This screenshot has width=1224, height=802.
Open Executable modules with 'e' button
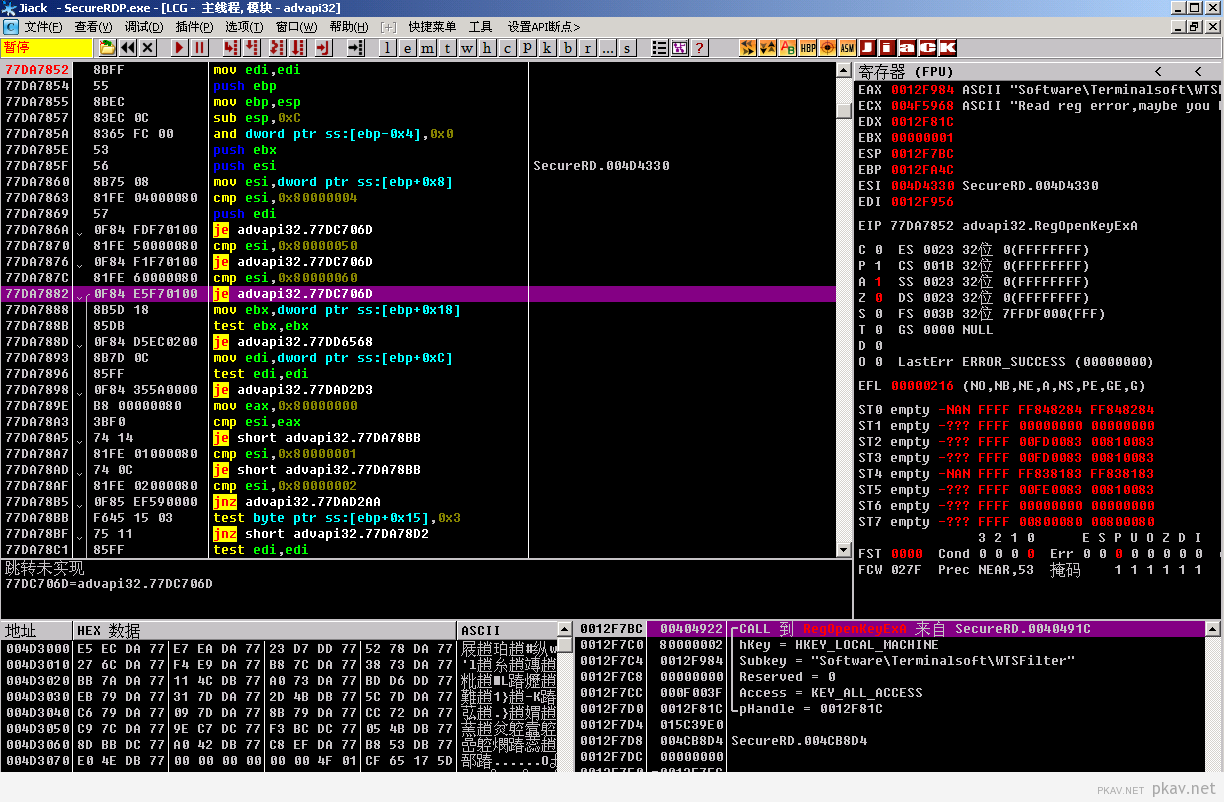click(x=408, y=48)
